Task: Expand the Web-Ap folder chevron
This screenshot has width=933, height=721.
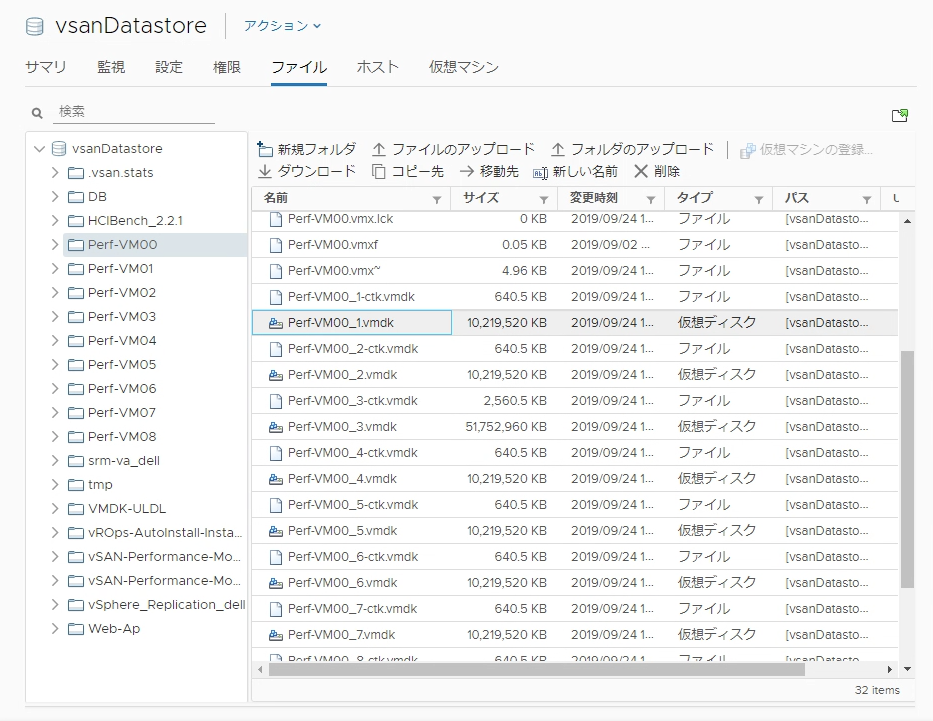Action: pos(55,628)
